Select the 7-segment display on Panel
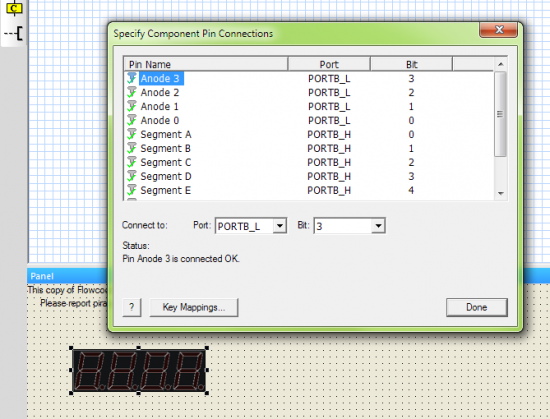The height and width of the screenshot is (419, 550). pyautogui.click(x=139, y=370)
